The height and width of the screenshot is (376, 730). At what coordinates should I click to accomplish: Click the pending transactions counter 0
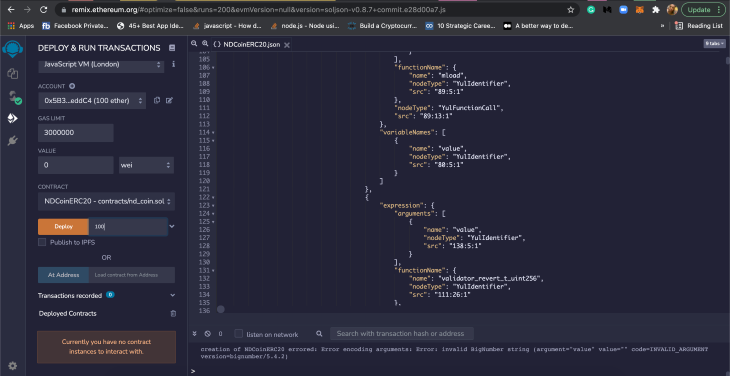[220, 334]
